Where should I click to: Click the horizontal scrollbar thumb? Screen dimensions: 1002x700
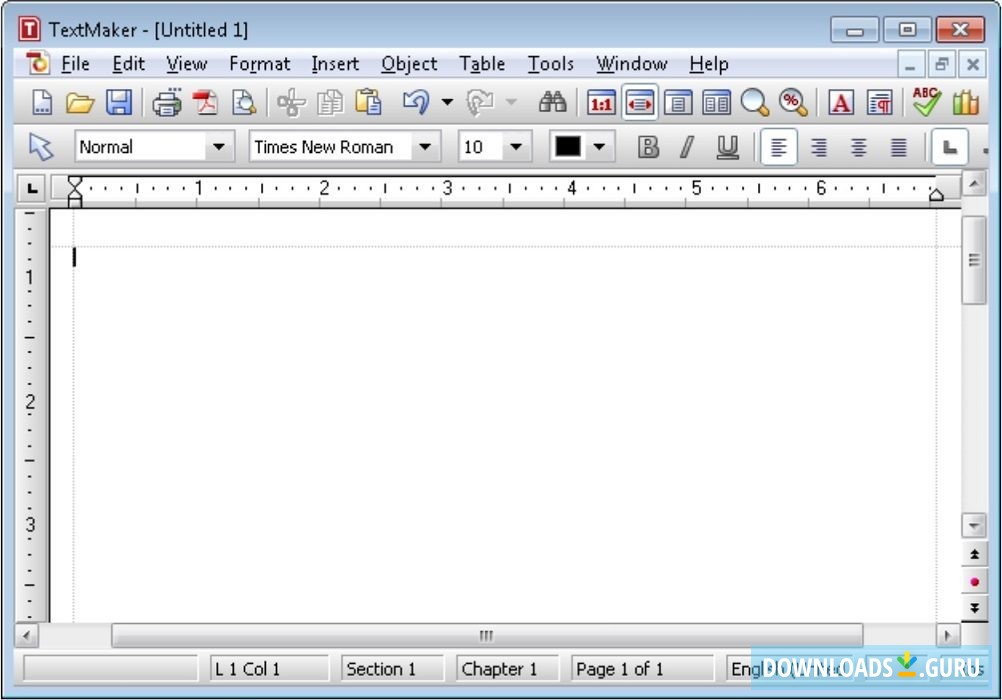coord(487,635)
